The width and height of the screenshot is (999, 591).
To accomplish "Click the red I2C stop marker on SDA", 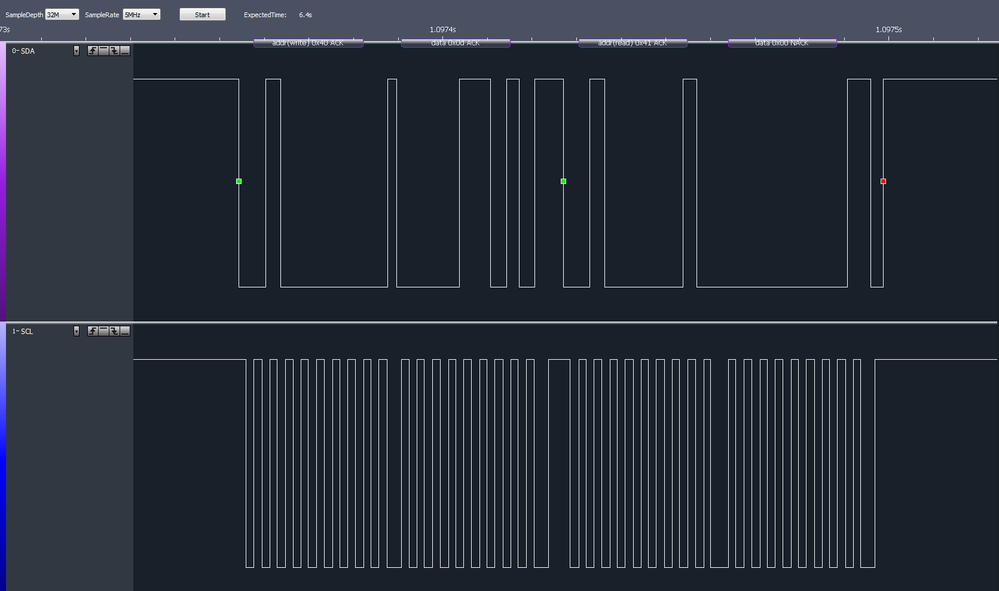I will point(883,182).
